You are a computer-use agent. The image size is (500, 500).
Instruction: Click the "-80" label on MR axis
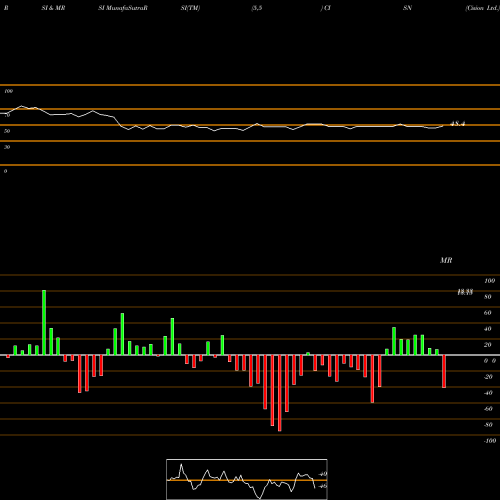[x=488, y=425]
